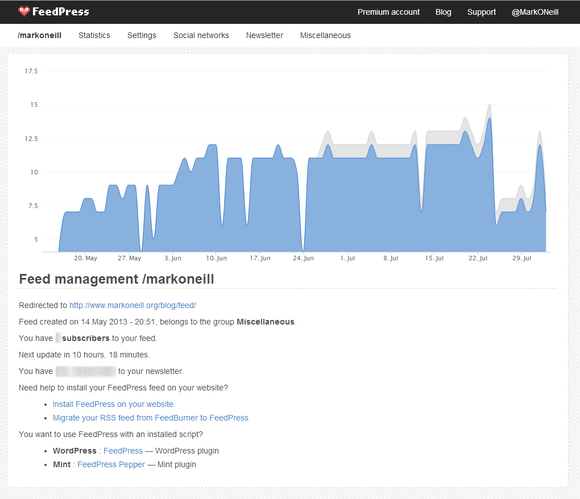Click the 12.5 y-axis value

tap(31, 138)
